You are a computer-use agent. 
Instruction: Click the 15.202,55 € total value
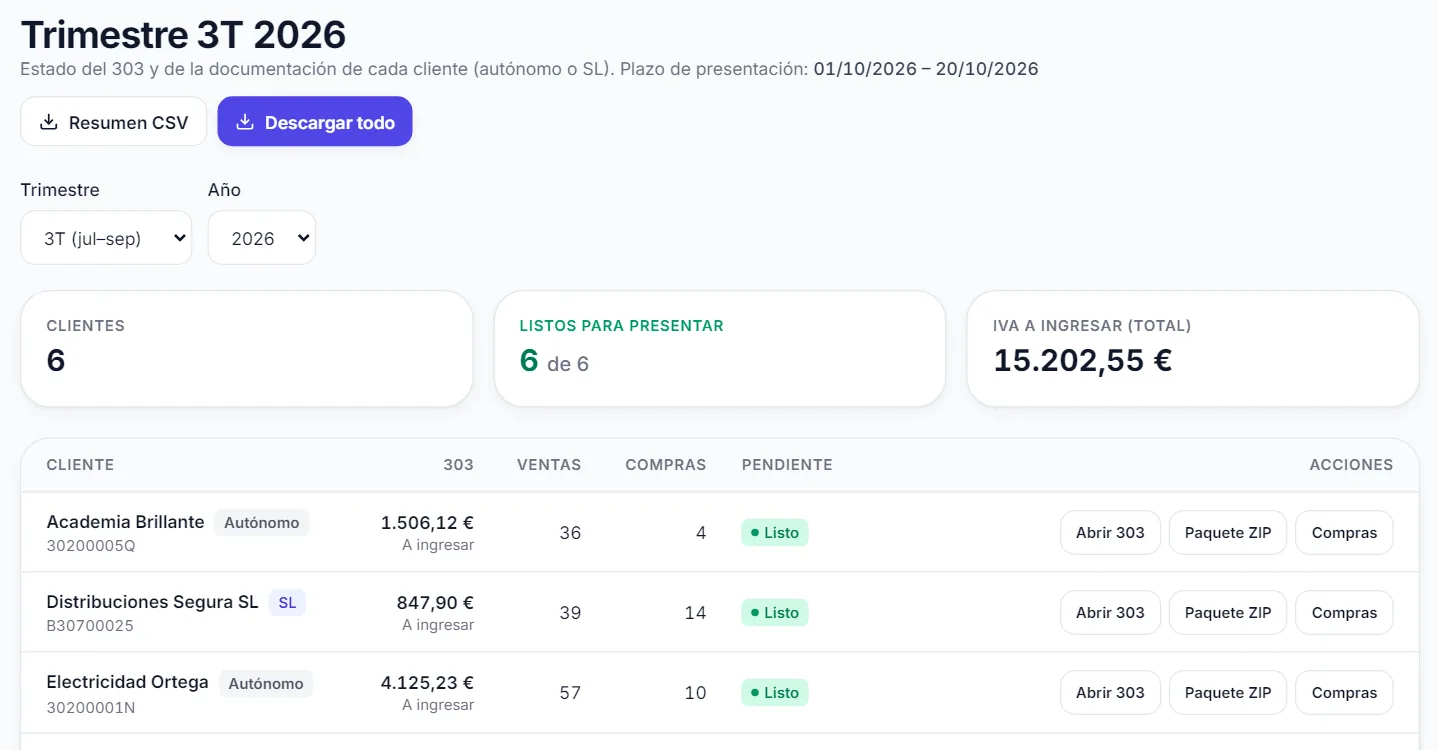pyautogui.click(x=1083, y=360)
